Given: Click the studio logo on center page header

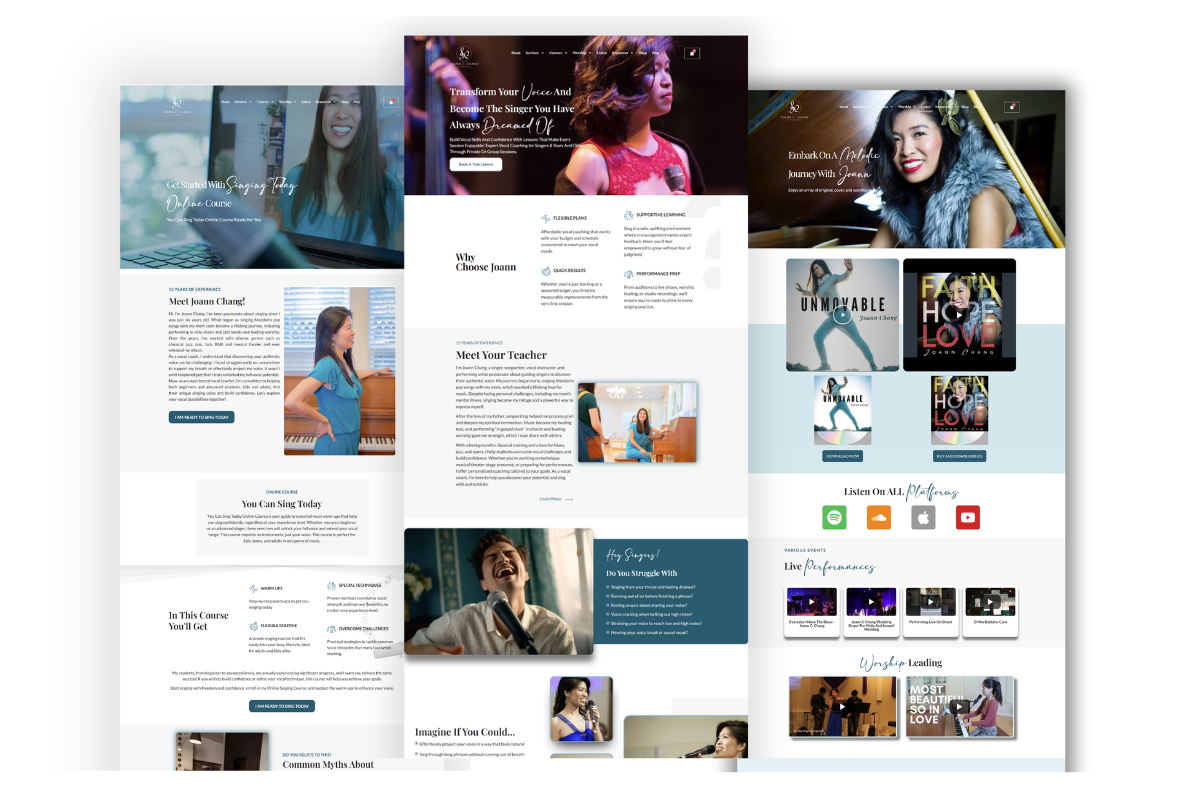Looking at the screenshot, I should (463, 54).
